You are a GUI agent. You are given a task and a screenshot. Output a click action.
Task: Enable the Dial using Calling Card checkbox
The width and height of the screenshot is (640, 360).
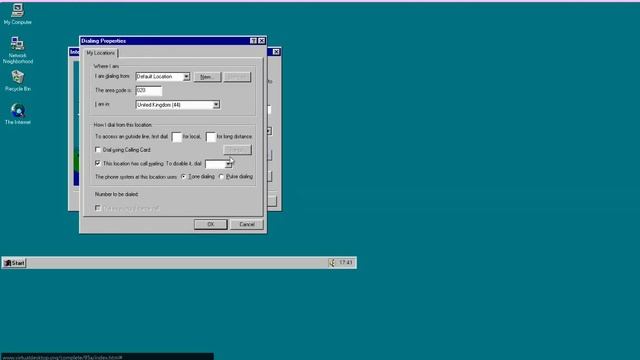pyautogui.click(x=98, y=150)
